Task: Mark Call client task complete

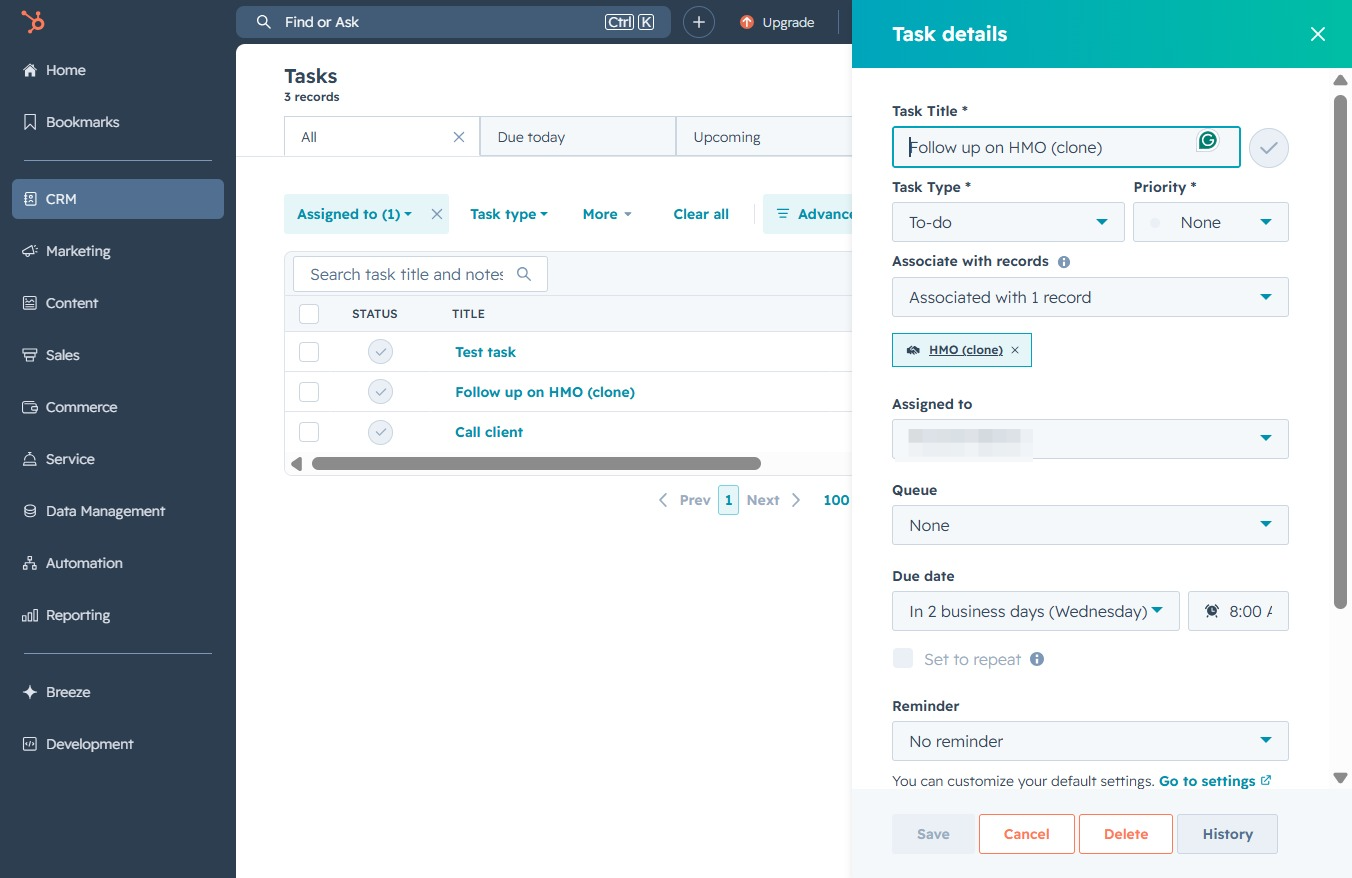Action: pos(380,432)
